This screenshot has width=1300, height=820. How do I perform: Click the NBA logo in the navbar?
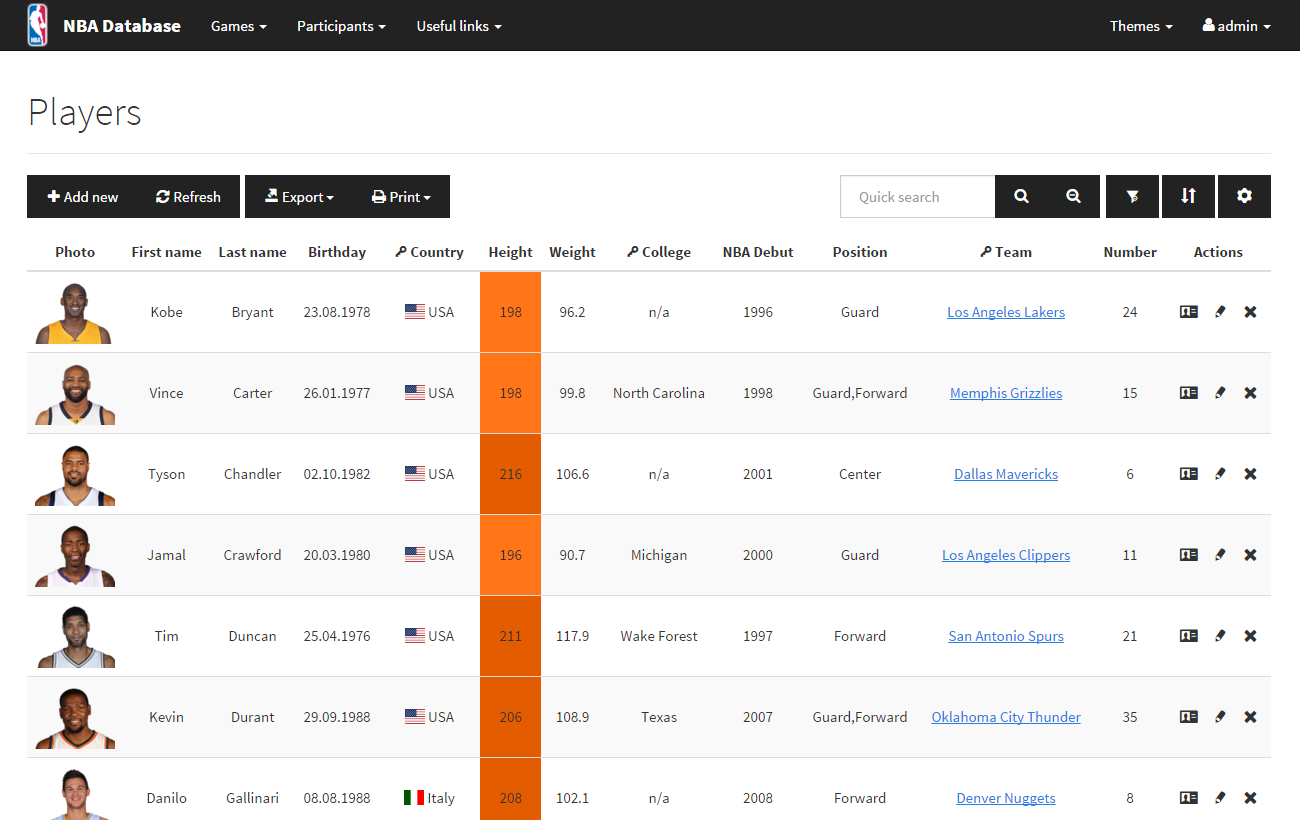tap(37, 25)
